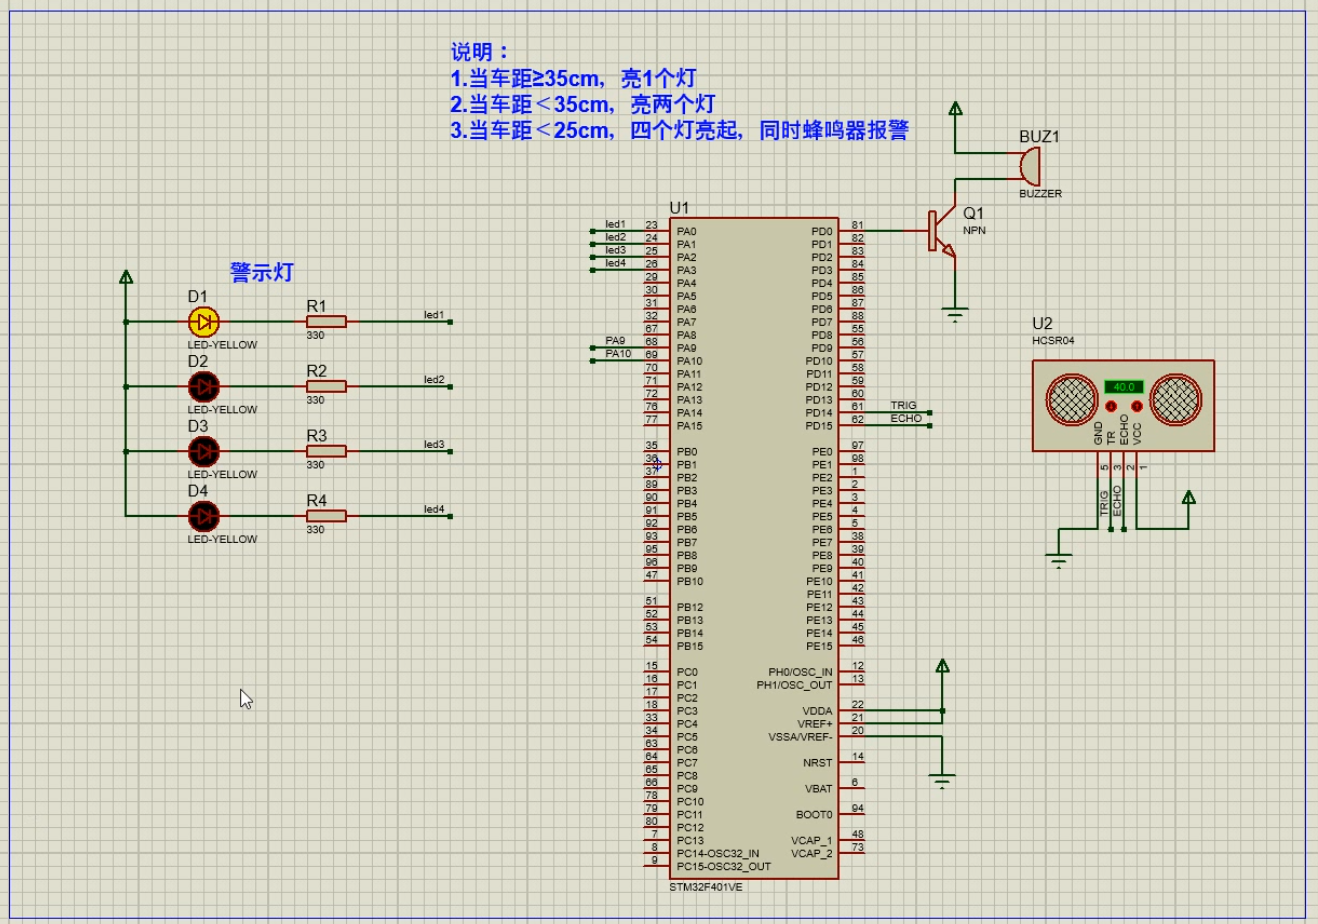Click the power terminal at VDDA/VREF+
Viewport: 1318px width, 924px height.
point(942,666)
